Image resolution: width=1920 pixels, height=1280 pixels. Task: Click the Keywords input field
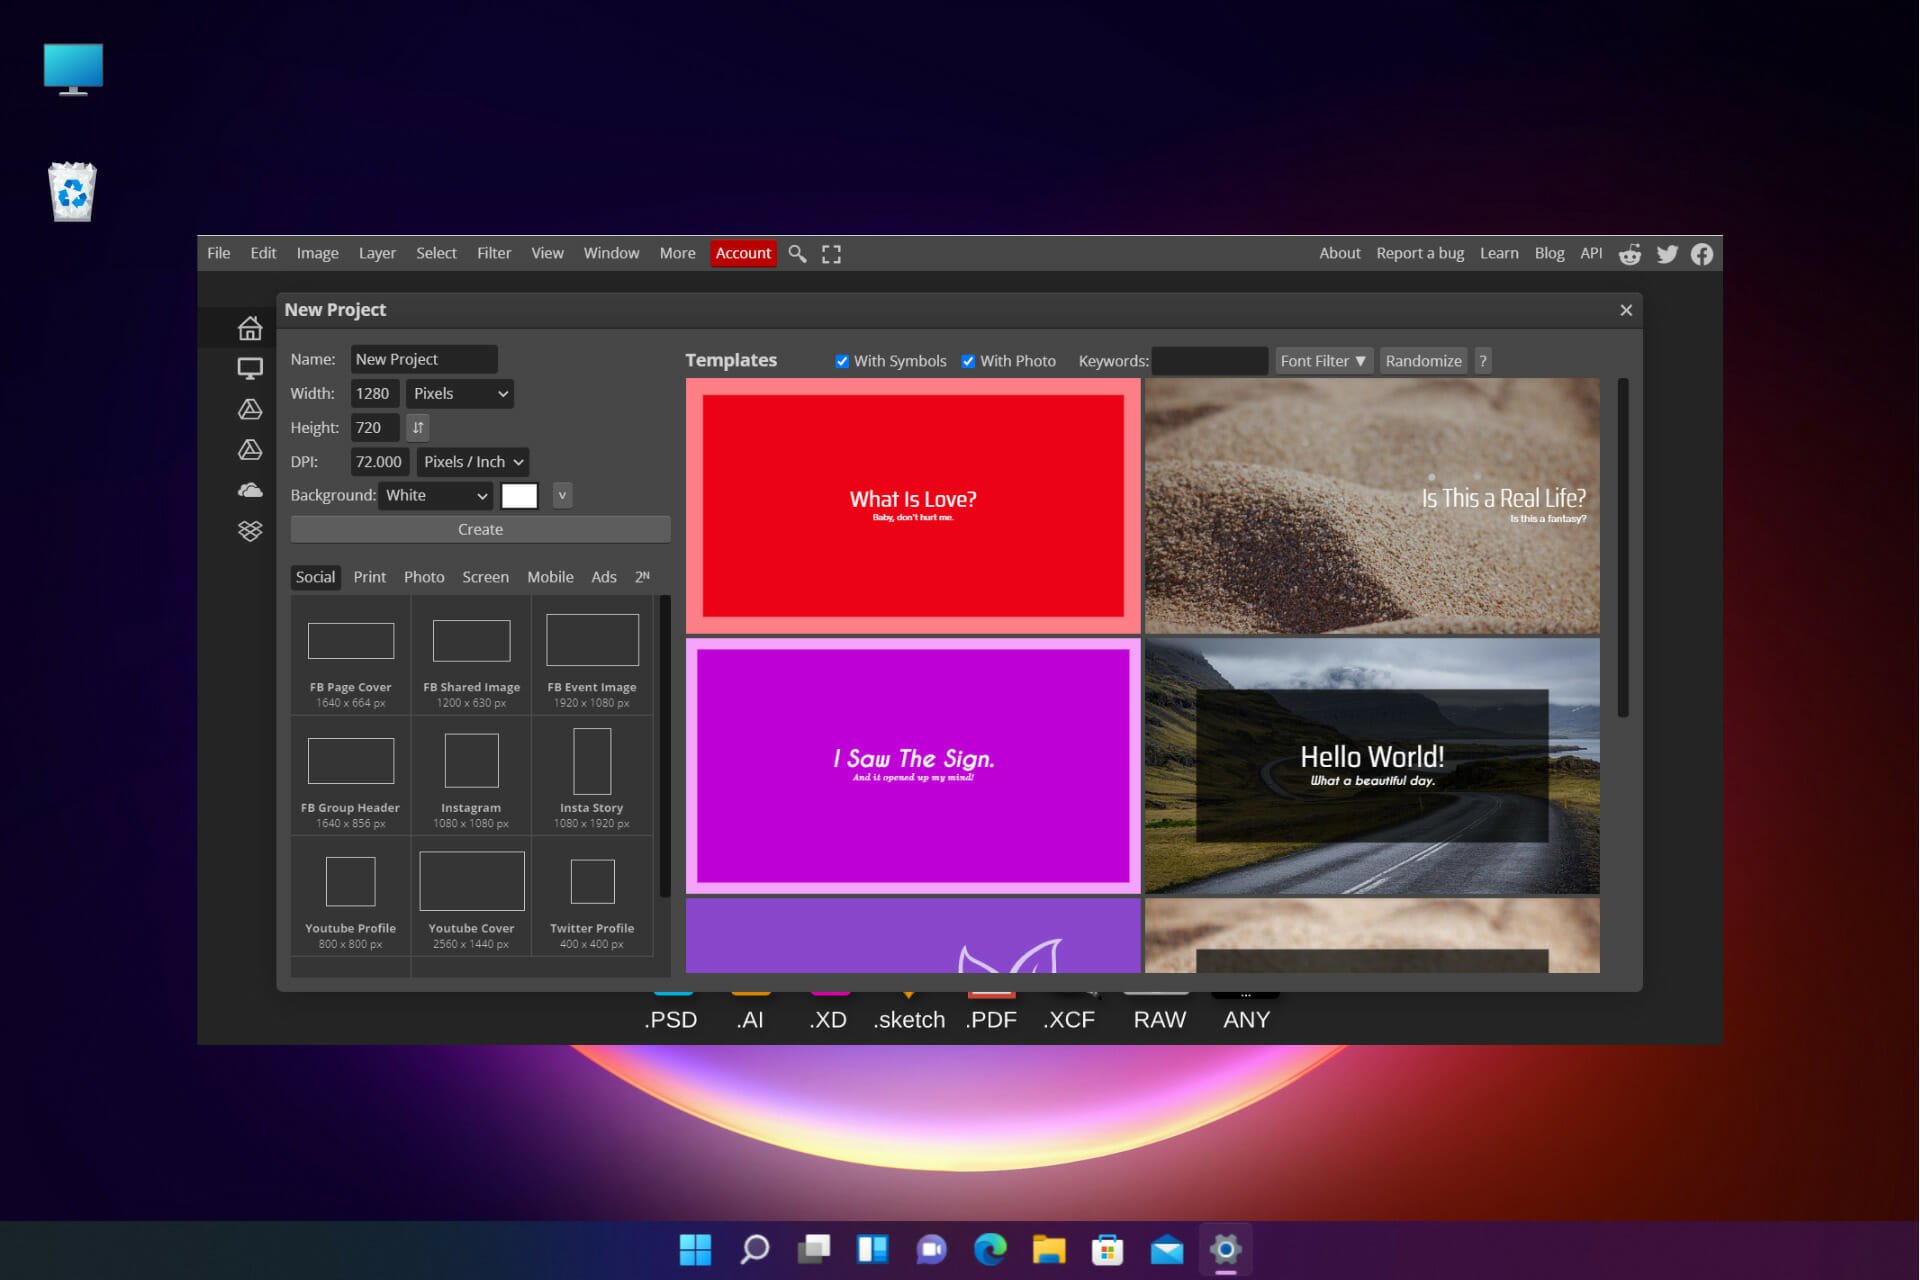pyautogui.click(x=1210, y=361)
